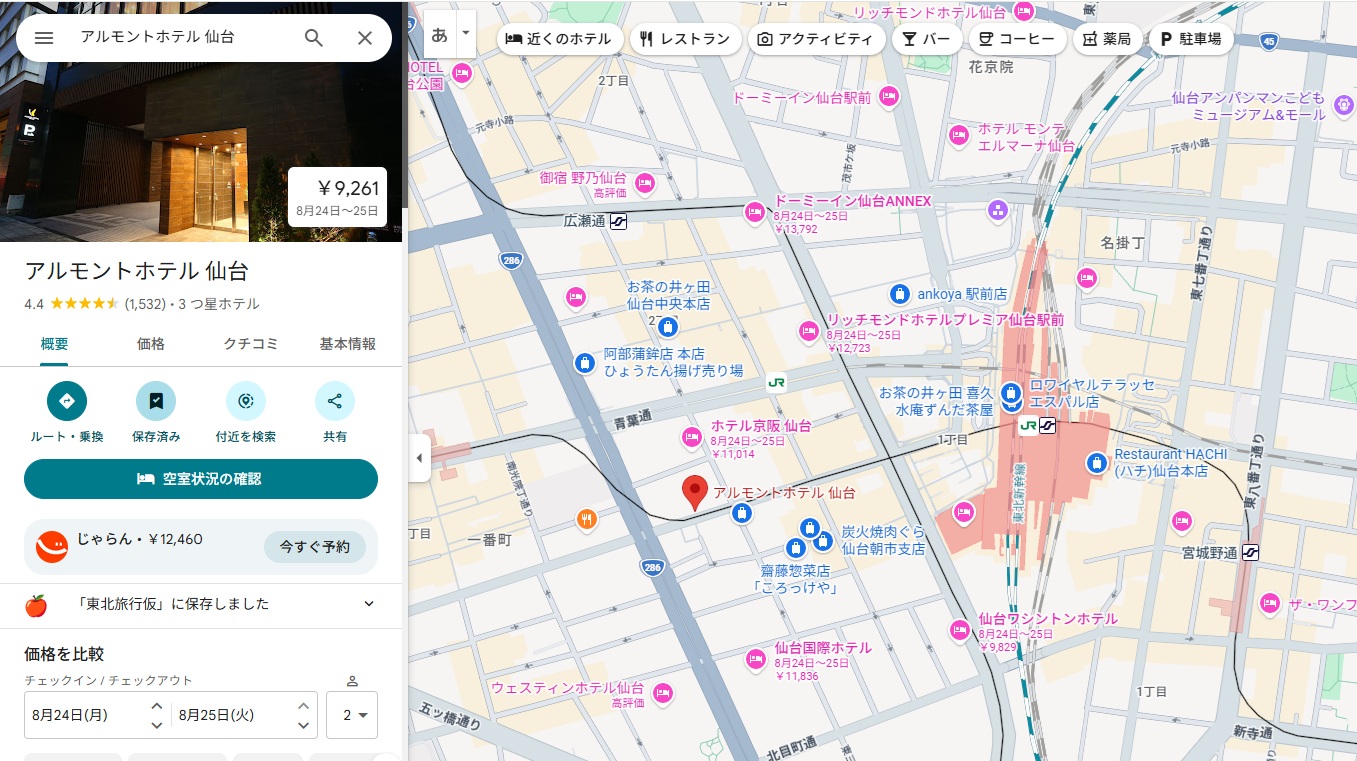
Task: Click the ルート・乗換 directions icon
Action: (x=67, y=401)
